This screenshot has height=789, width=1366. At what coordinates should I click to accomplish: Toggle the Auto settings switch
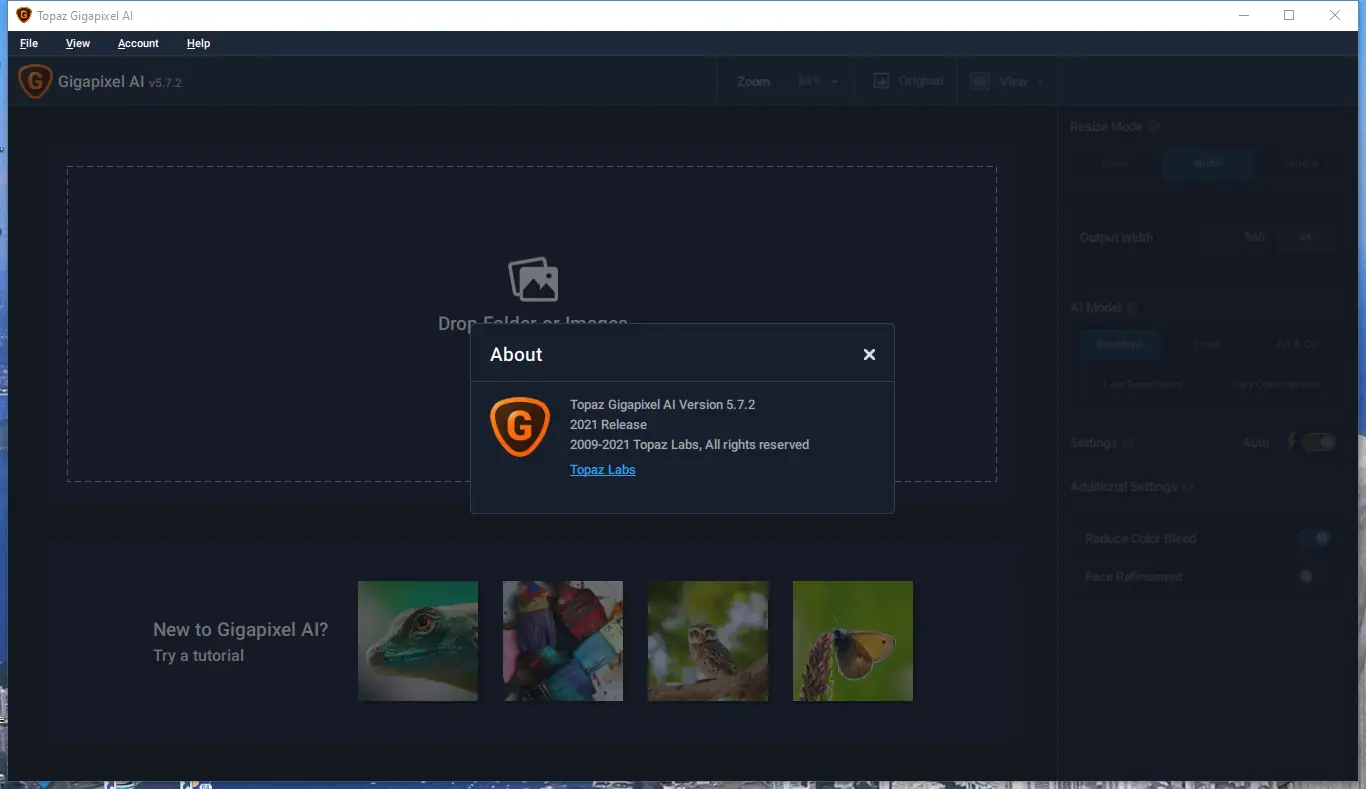click(x=1319, y=442)
